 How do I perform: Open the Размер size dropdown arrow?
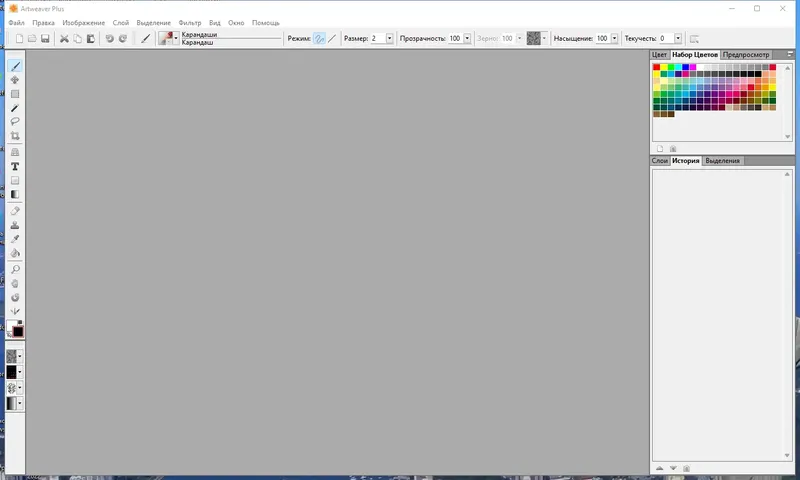coord(389,38)
